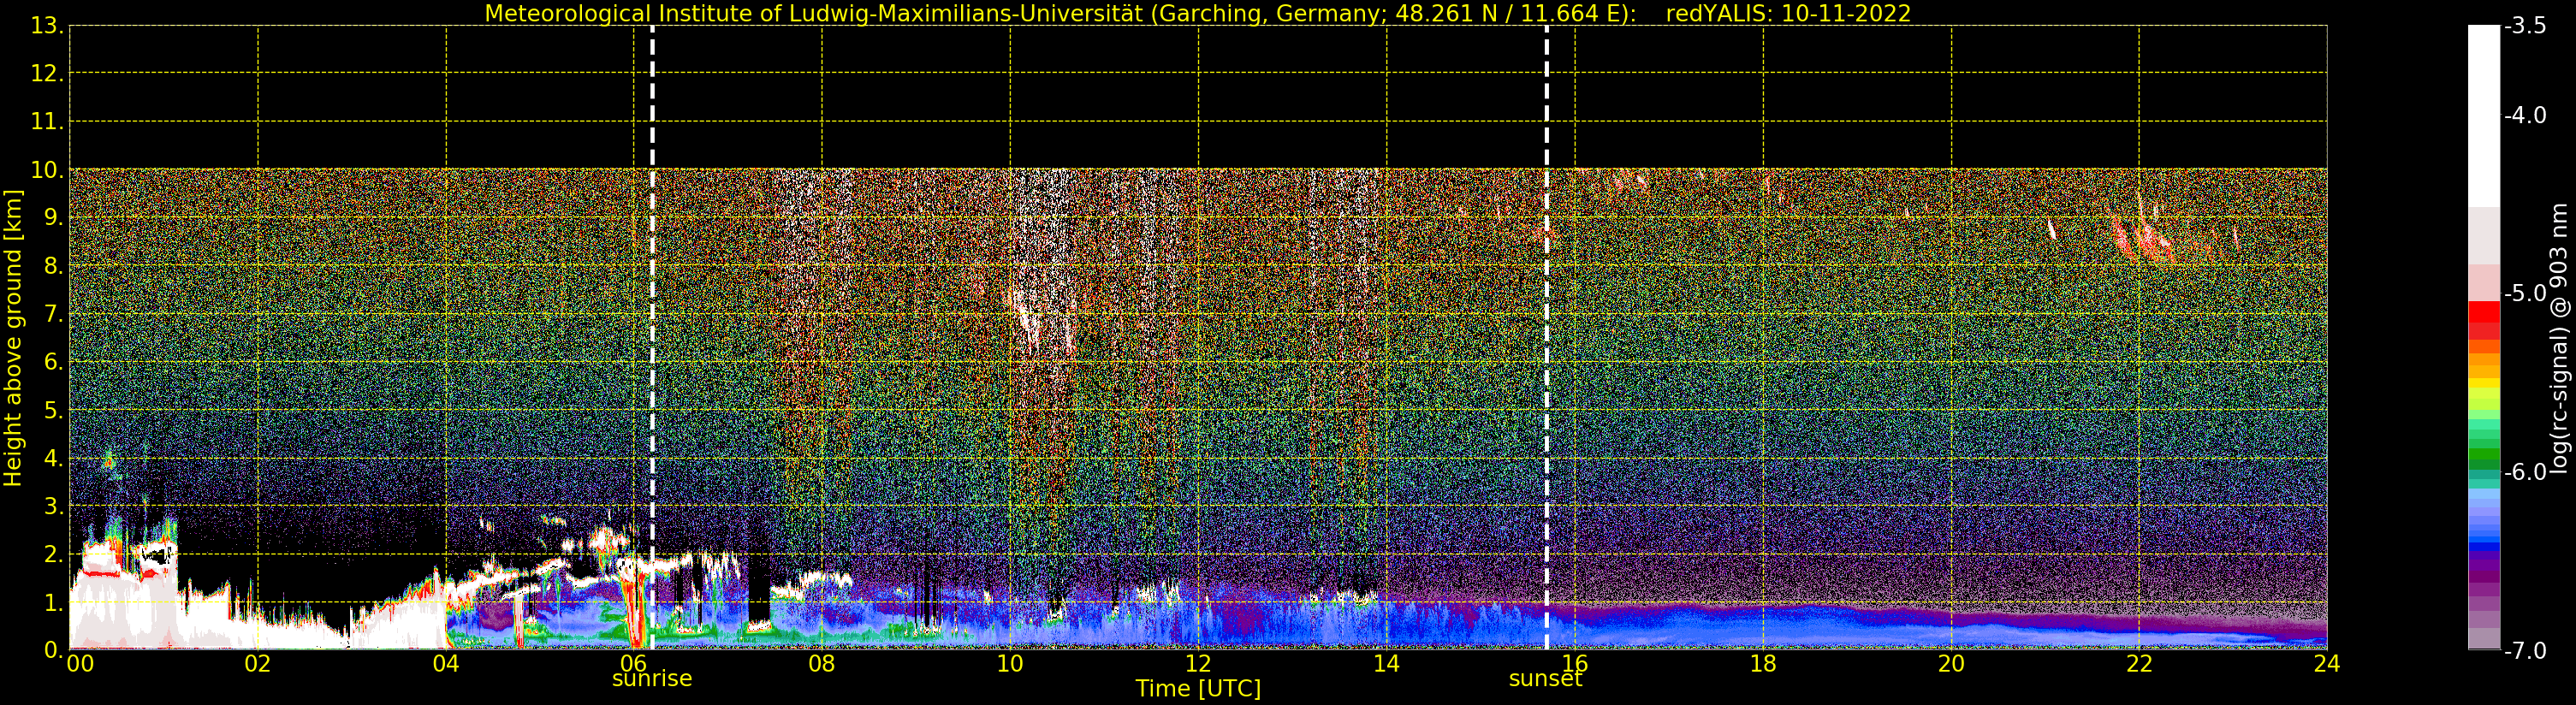The height and width of the screenshot is (705, 2576).
Task: Click the height axis tick label 3
Action: (53, 506)
